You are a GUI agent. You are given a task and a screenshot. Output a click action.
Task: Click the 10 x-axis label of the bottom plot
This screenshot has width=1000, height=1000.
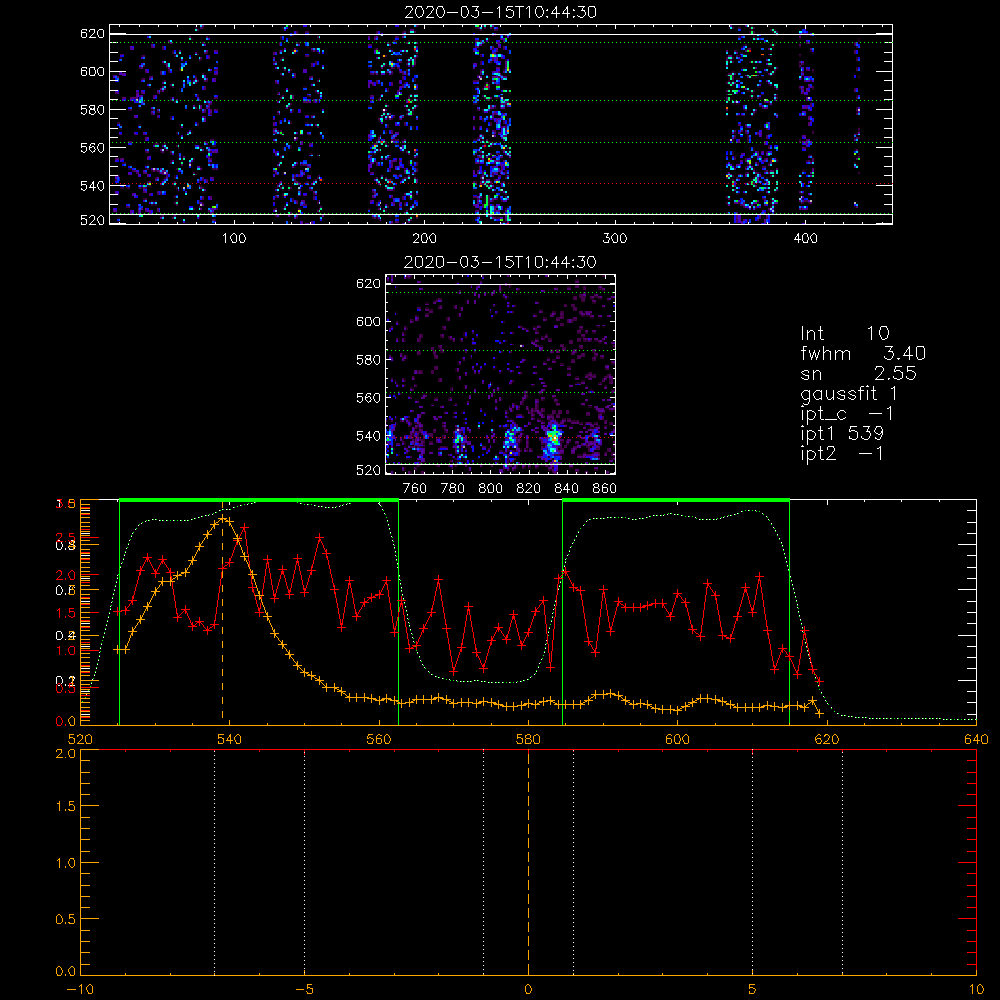(x=976, y=989)
